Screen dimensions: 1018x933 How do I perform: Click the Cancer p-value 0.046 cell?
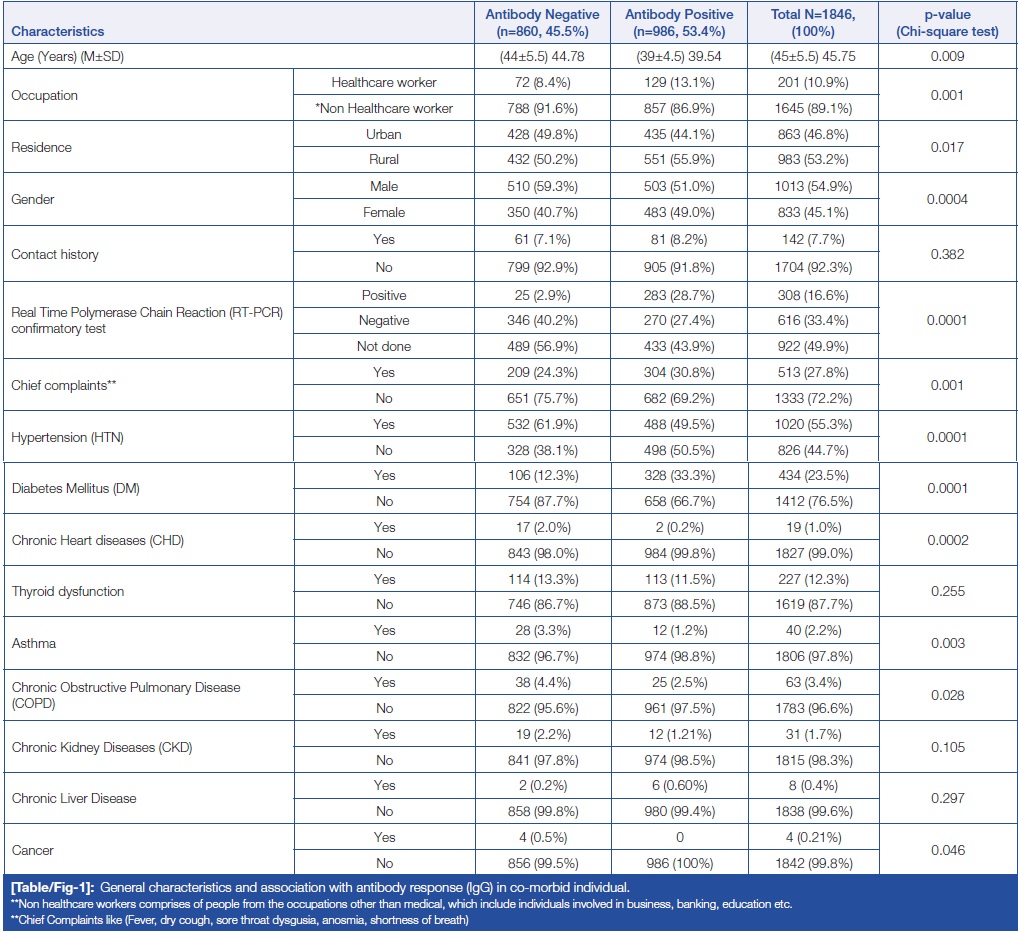(x=945, y=851)
